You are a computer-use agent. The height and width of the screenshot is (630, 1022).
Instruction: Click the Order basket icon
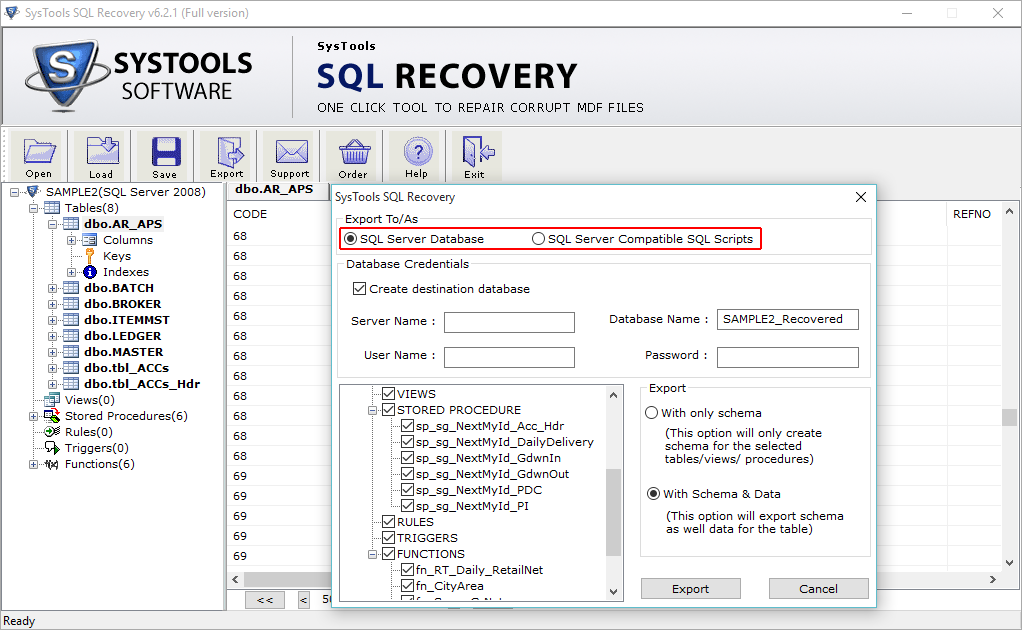(354, 152)
